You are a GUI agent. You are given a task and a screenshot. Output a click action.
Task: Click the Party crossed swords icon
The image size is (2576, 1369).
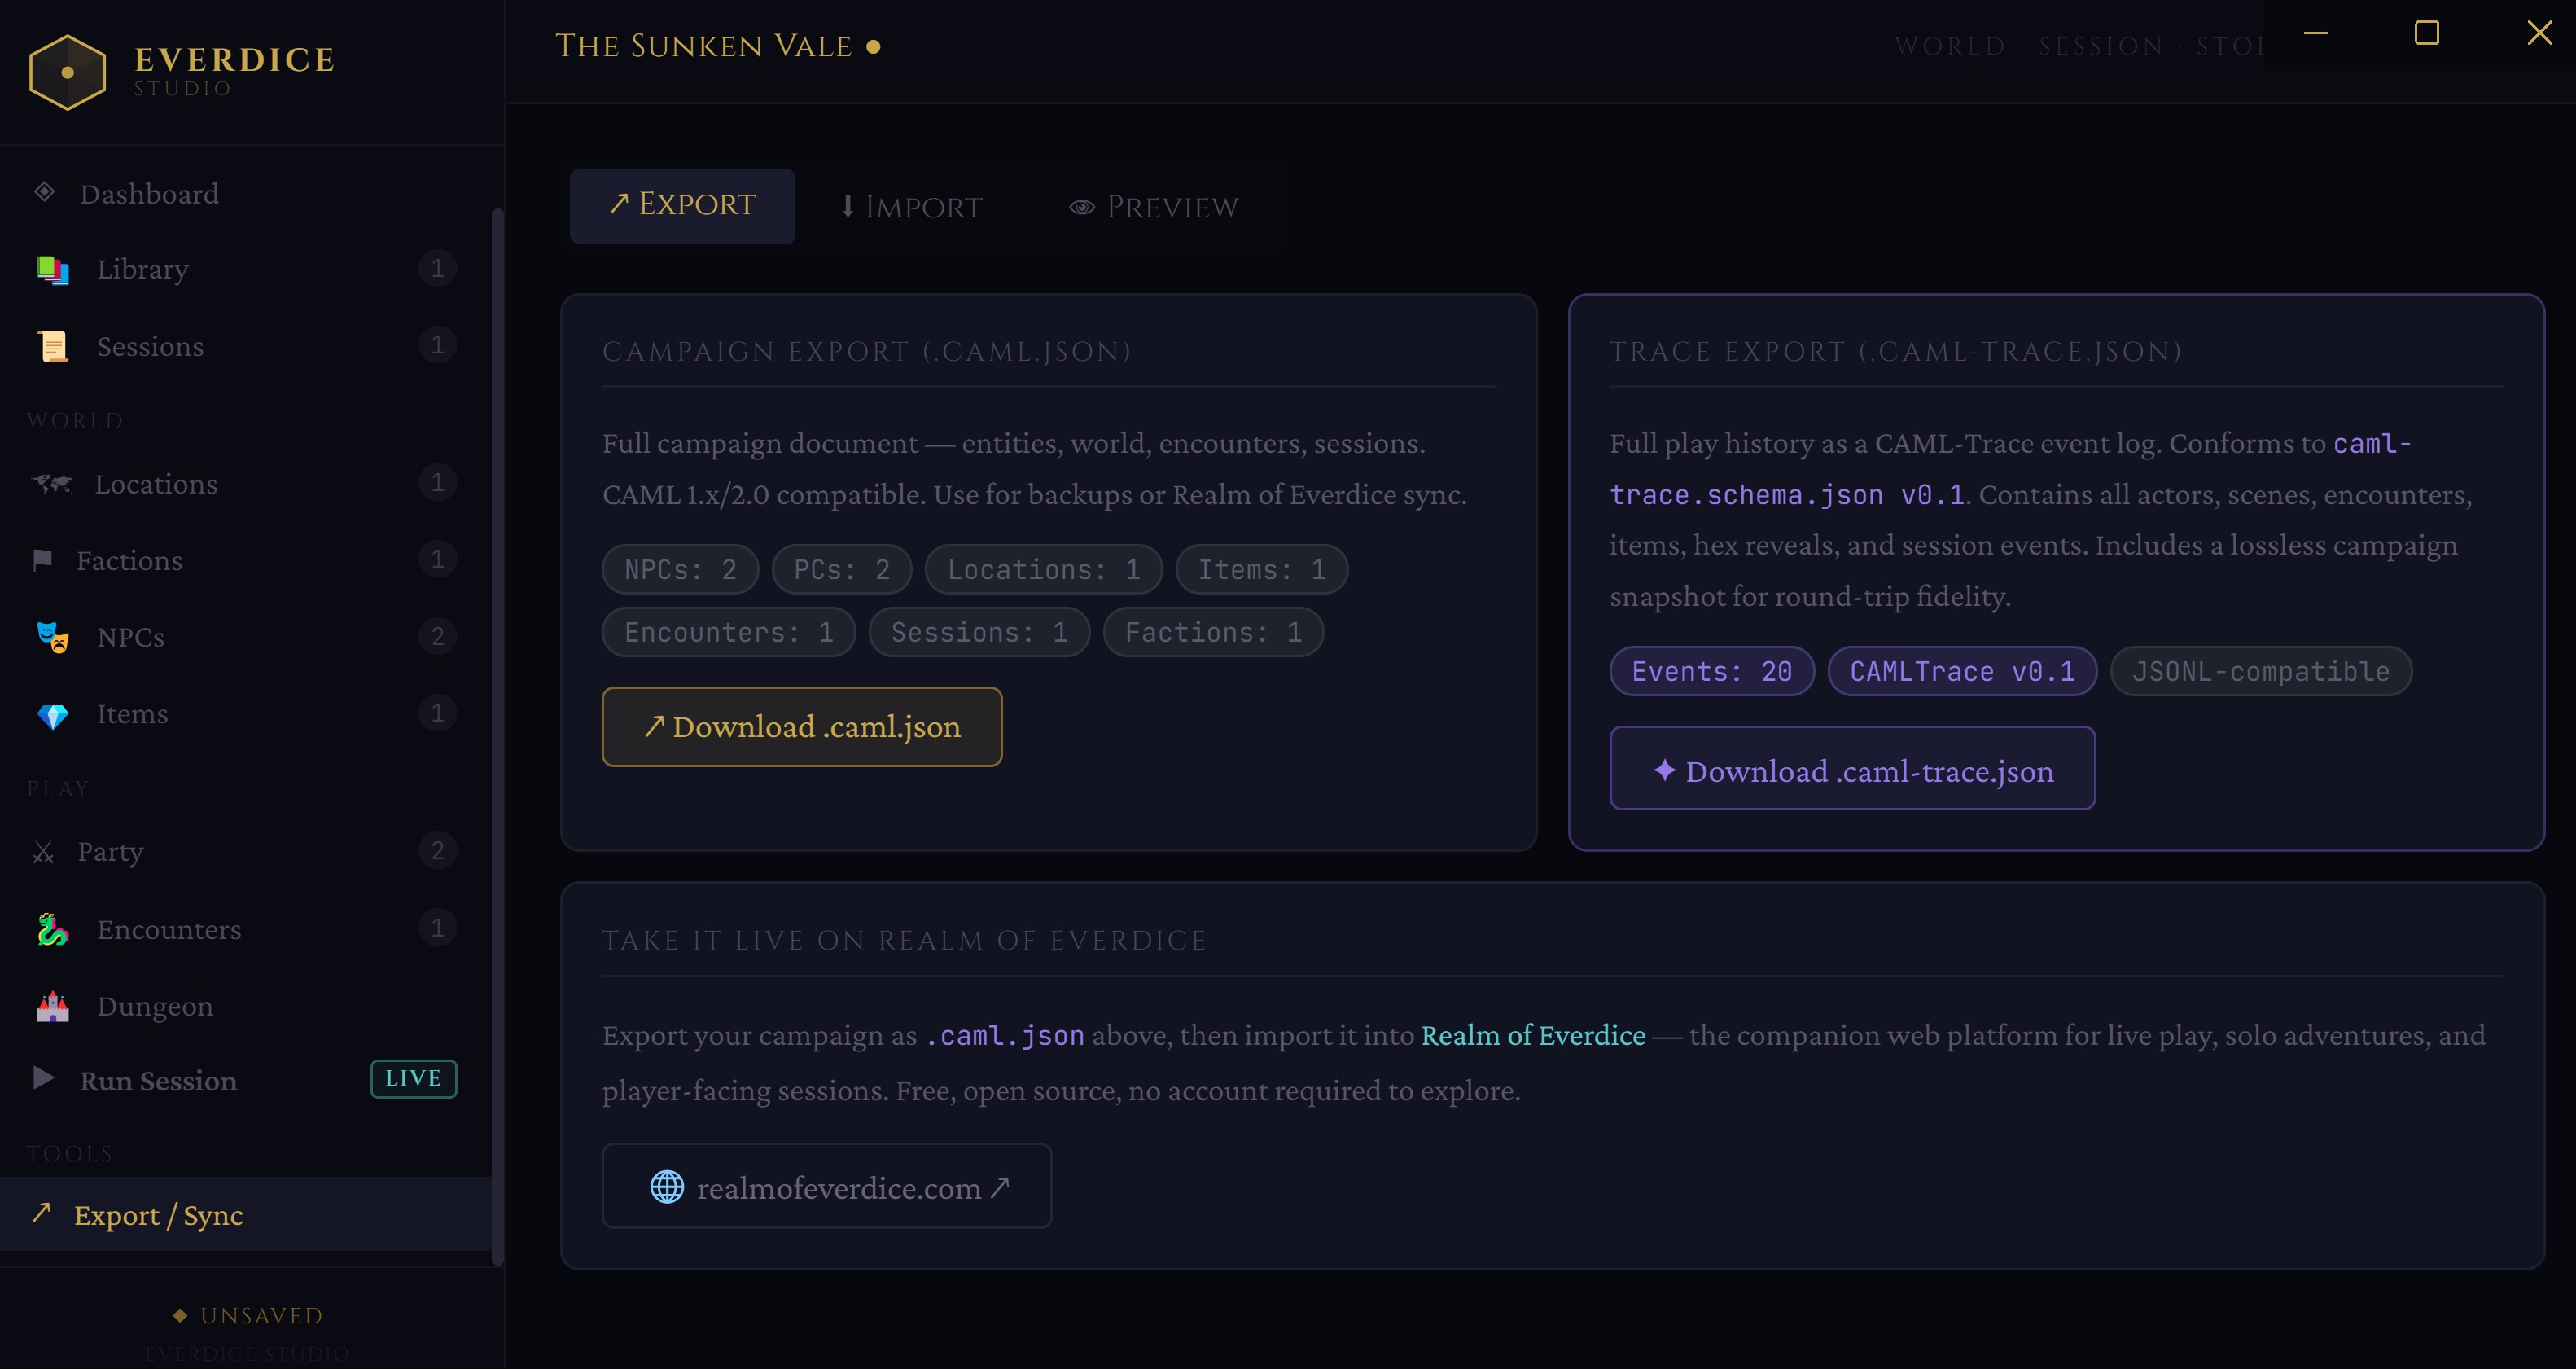[43, 852]
